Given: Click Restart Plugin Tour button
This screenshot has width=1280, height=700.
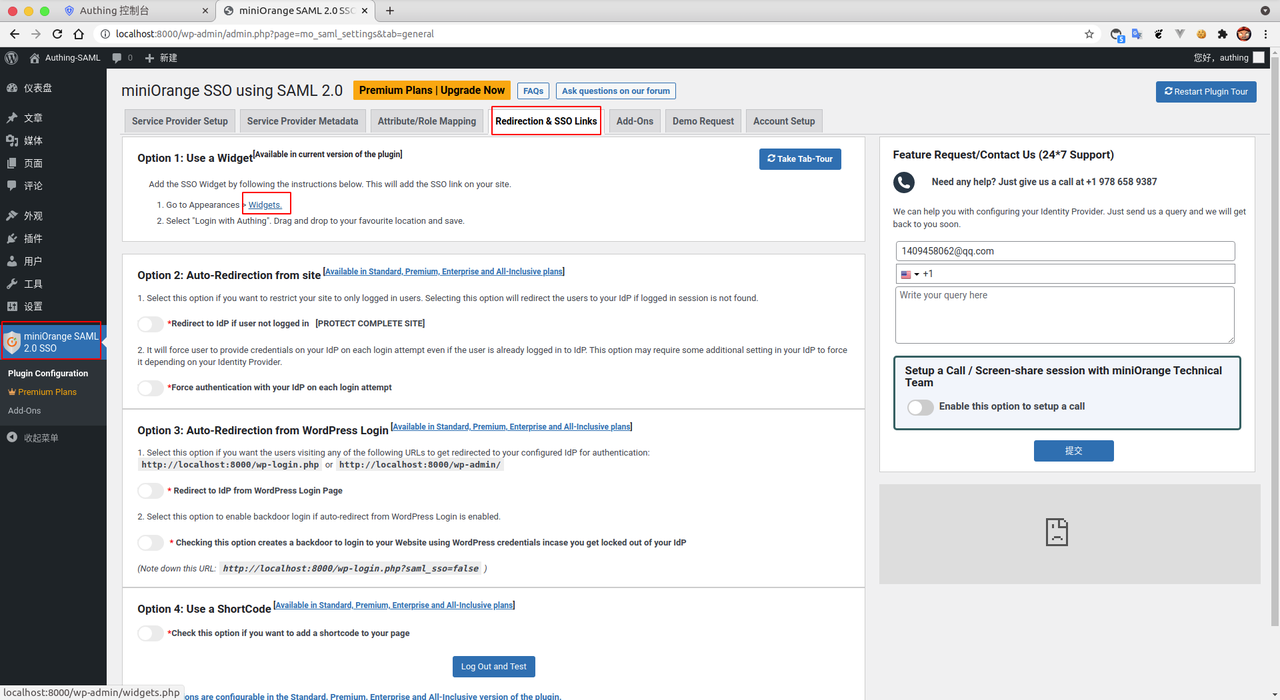Looking at the screenshot, I should click(1206, 91).
